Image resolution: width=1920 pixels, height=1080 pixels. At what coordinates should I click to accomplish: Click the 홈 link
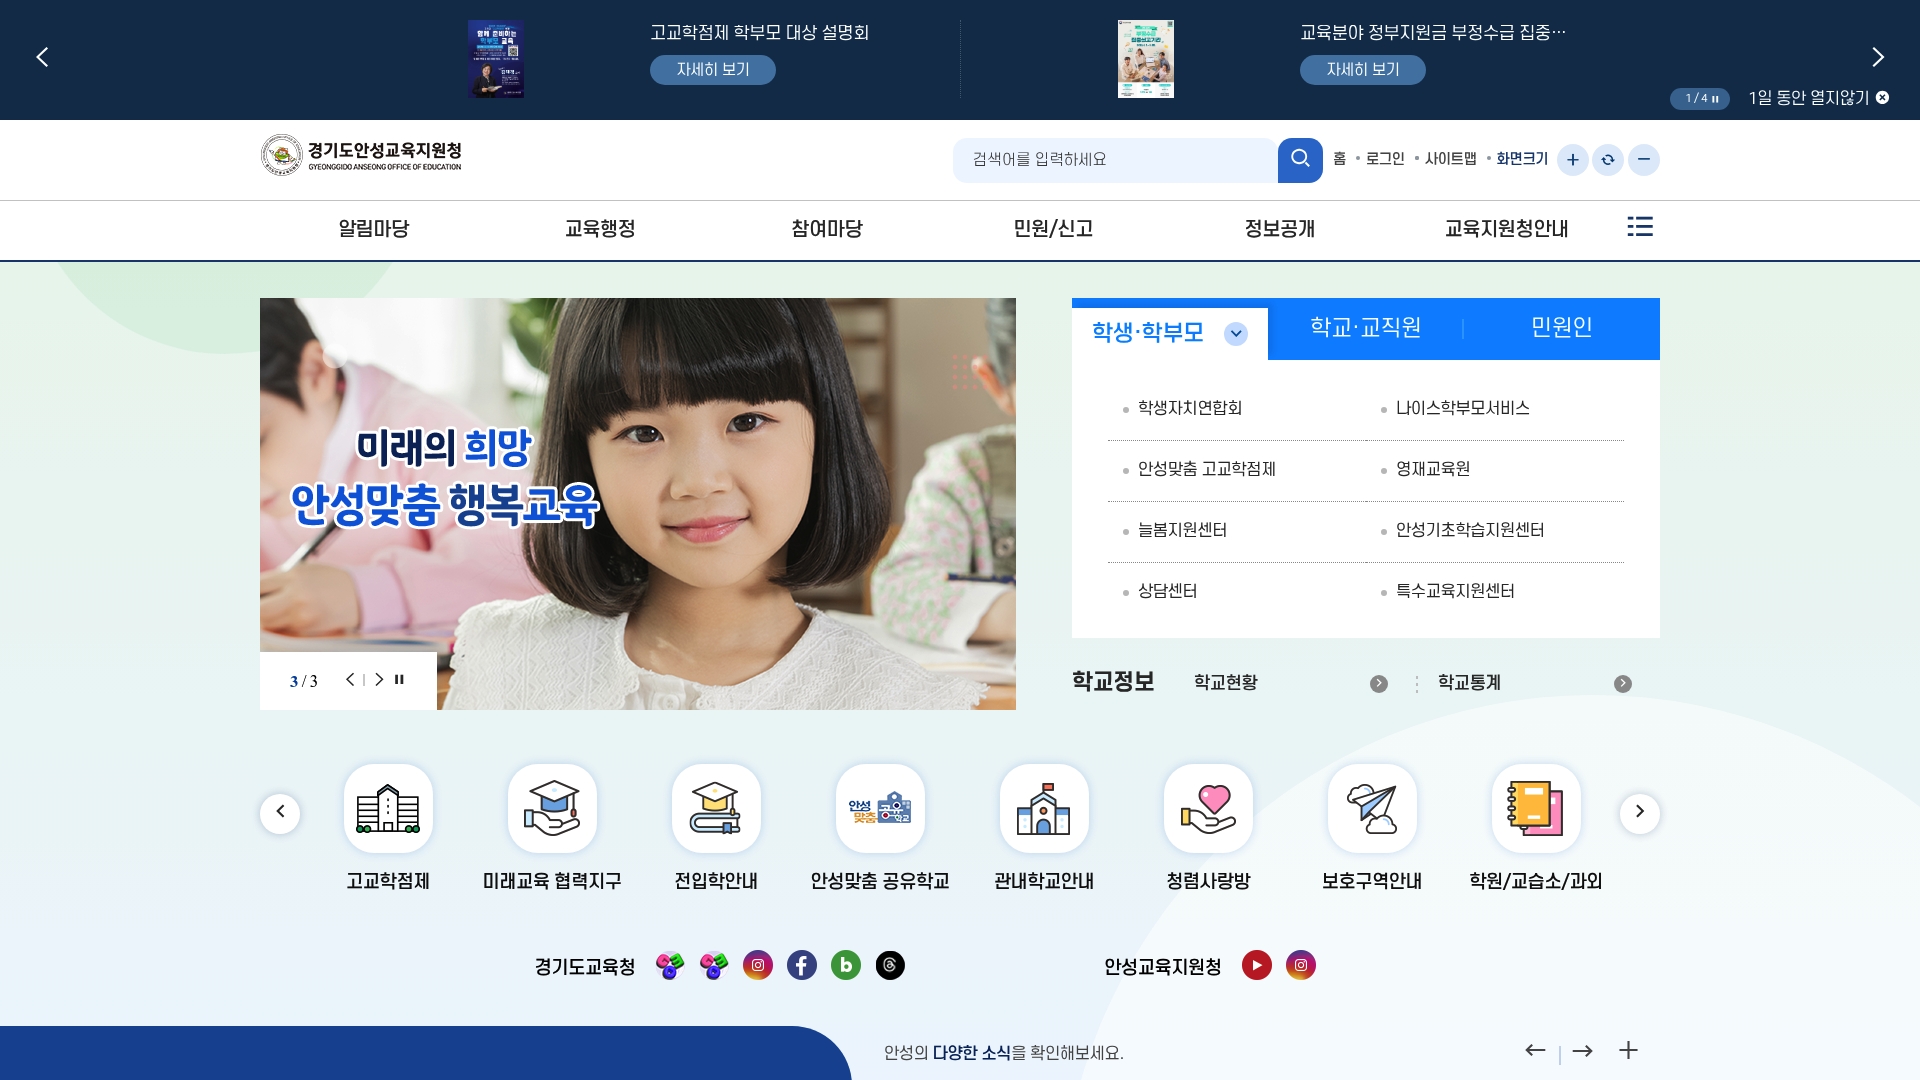point(1340,159)
